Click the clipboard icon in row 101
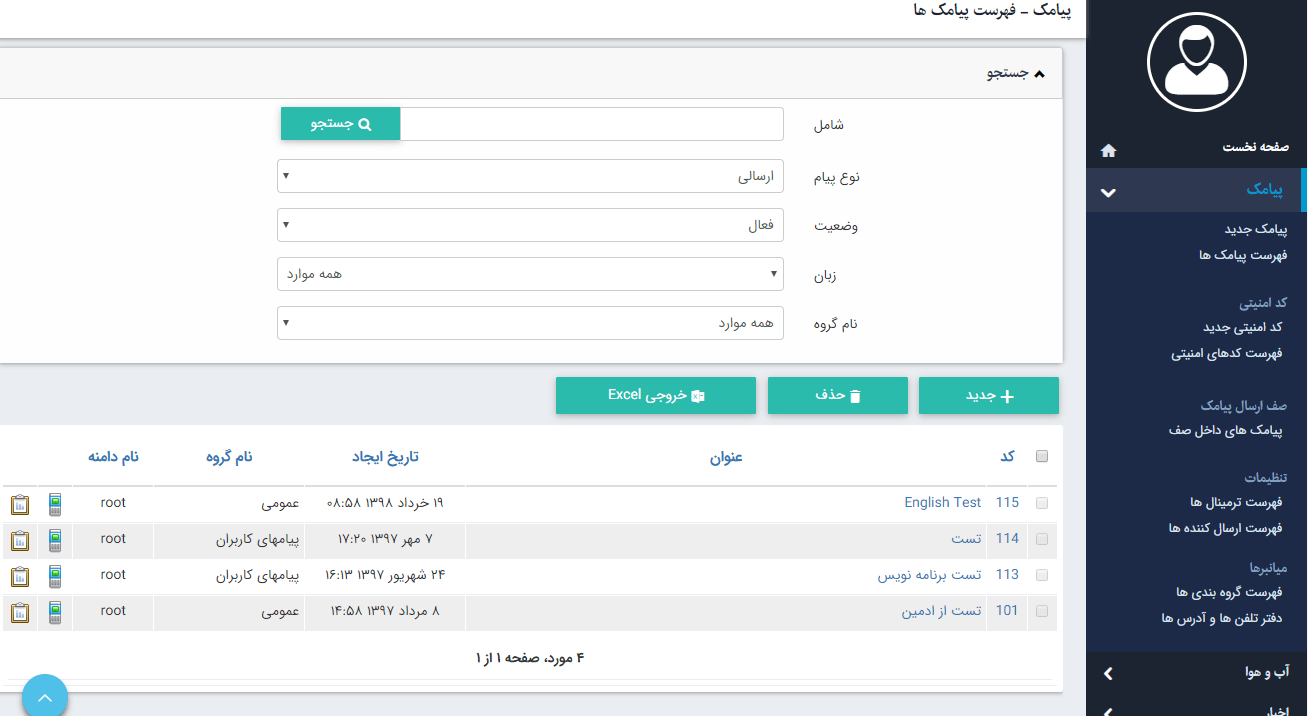Viewport: 1308px width, 716px height. [20, 612]
